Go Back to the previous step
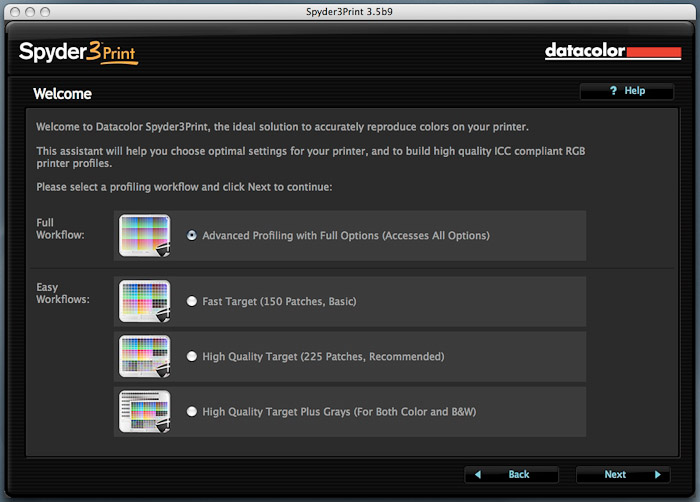 (511, 474)
